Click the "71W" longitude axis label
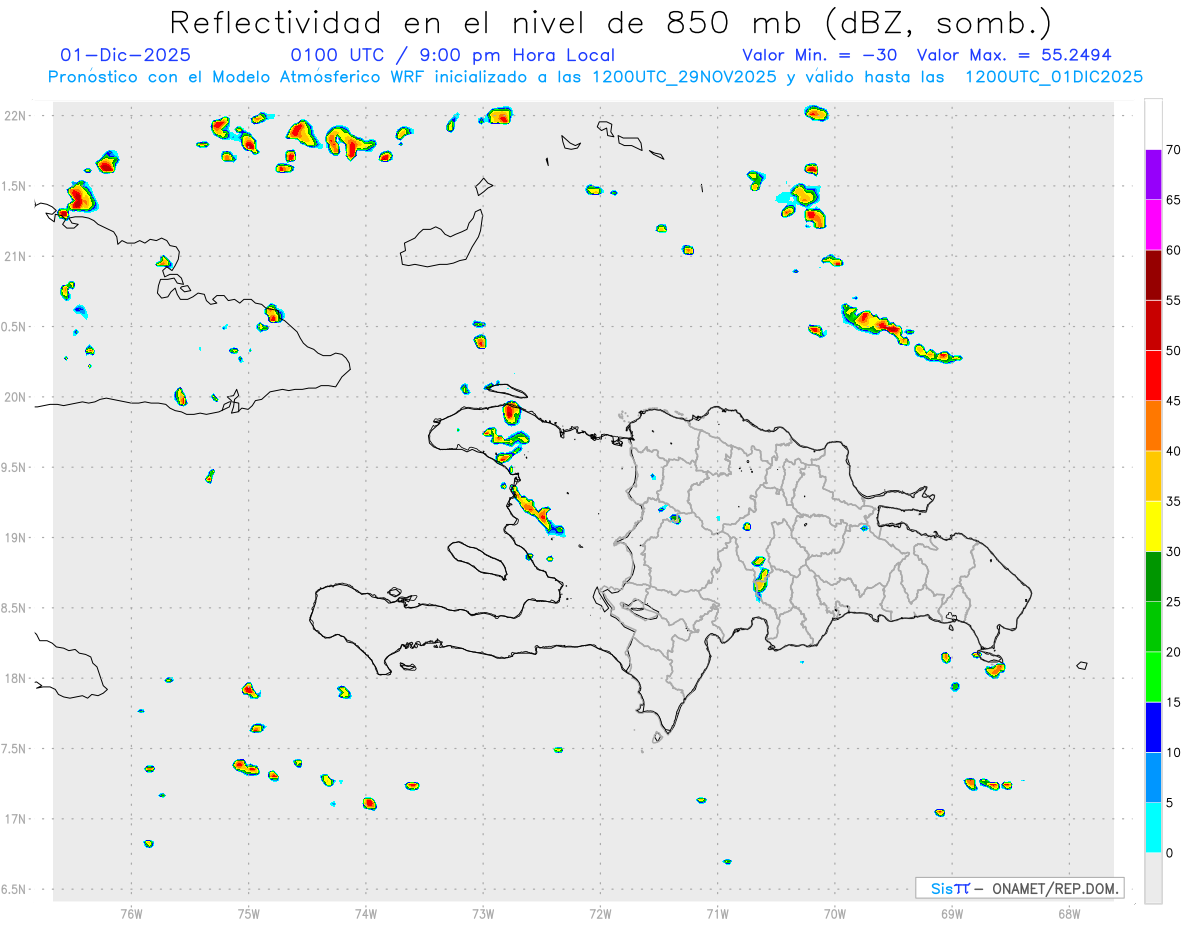Screen dimensions: 1200x927 coord(717,913)
